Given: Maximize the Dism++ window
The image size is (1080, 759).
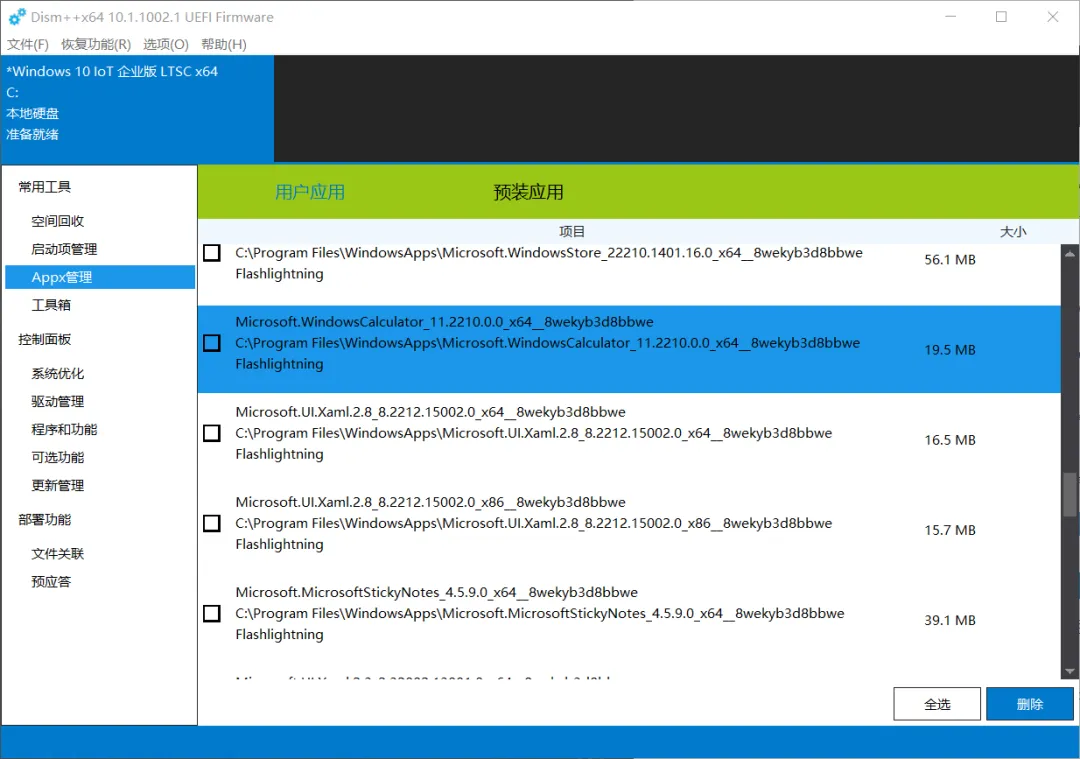Looking at the screenshot, I should click(x=1001, y=17).
